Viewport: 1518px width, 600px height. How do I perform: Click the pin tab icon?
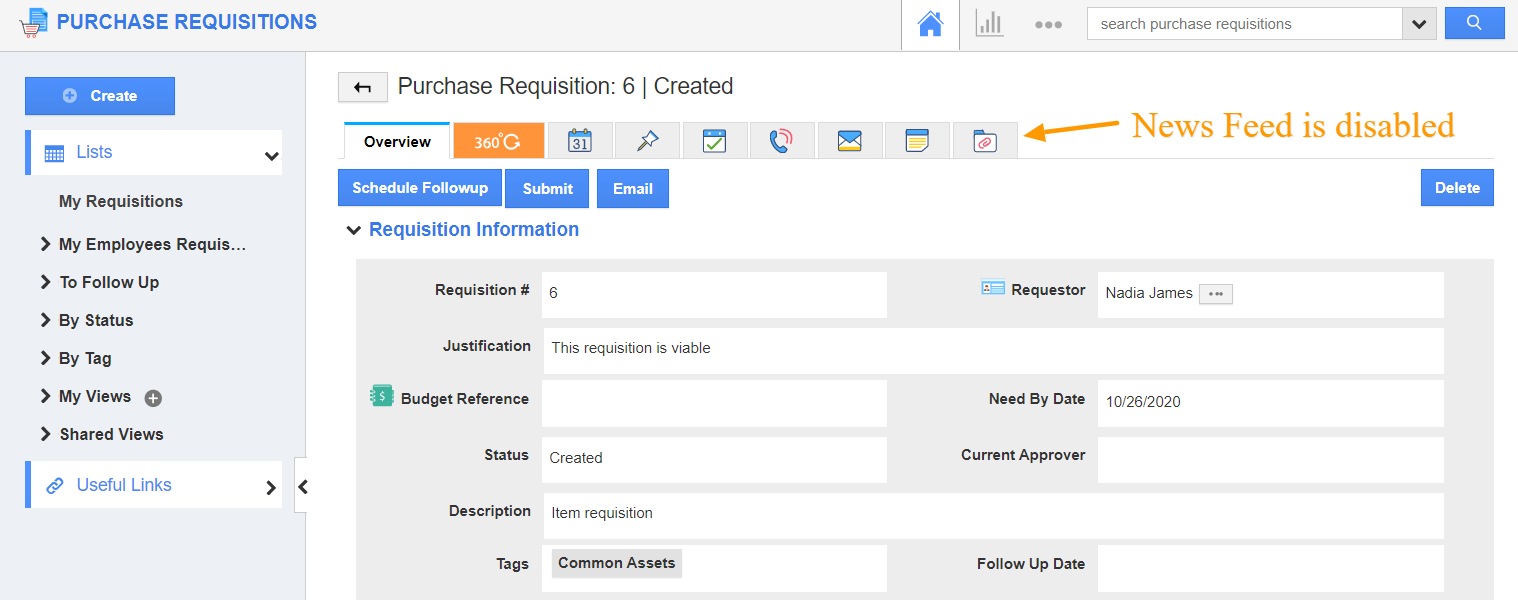(x=647, y=140)
